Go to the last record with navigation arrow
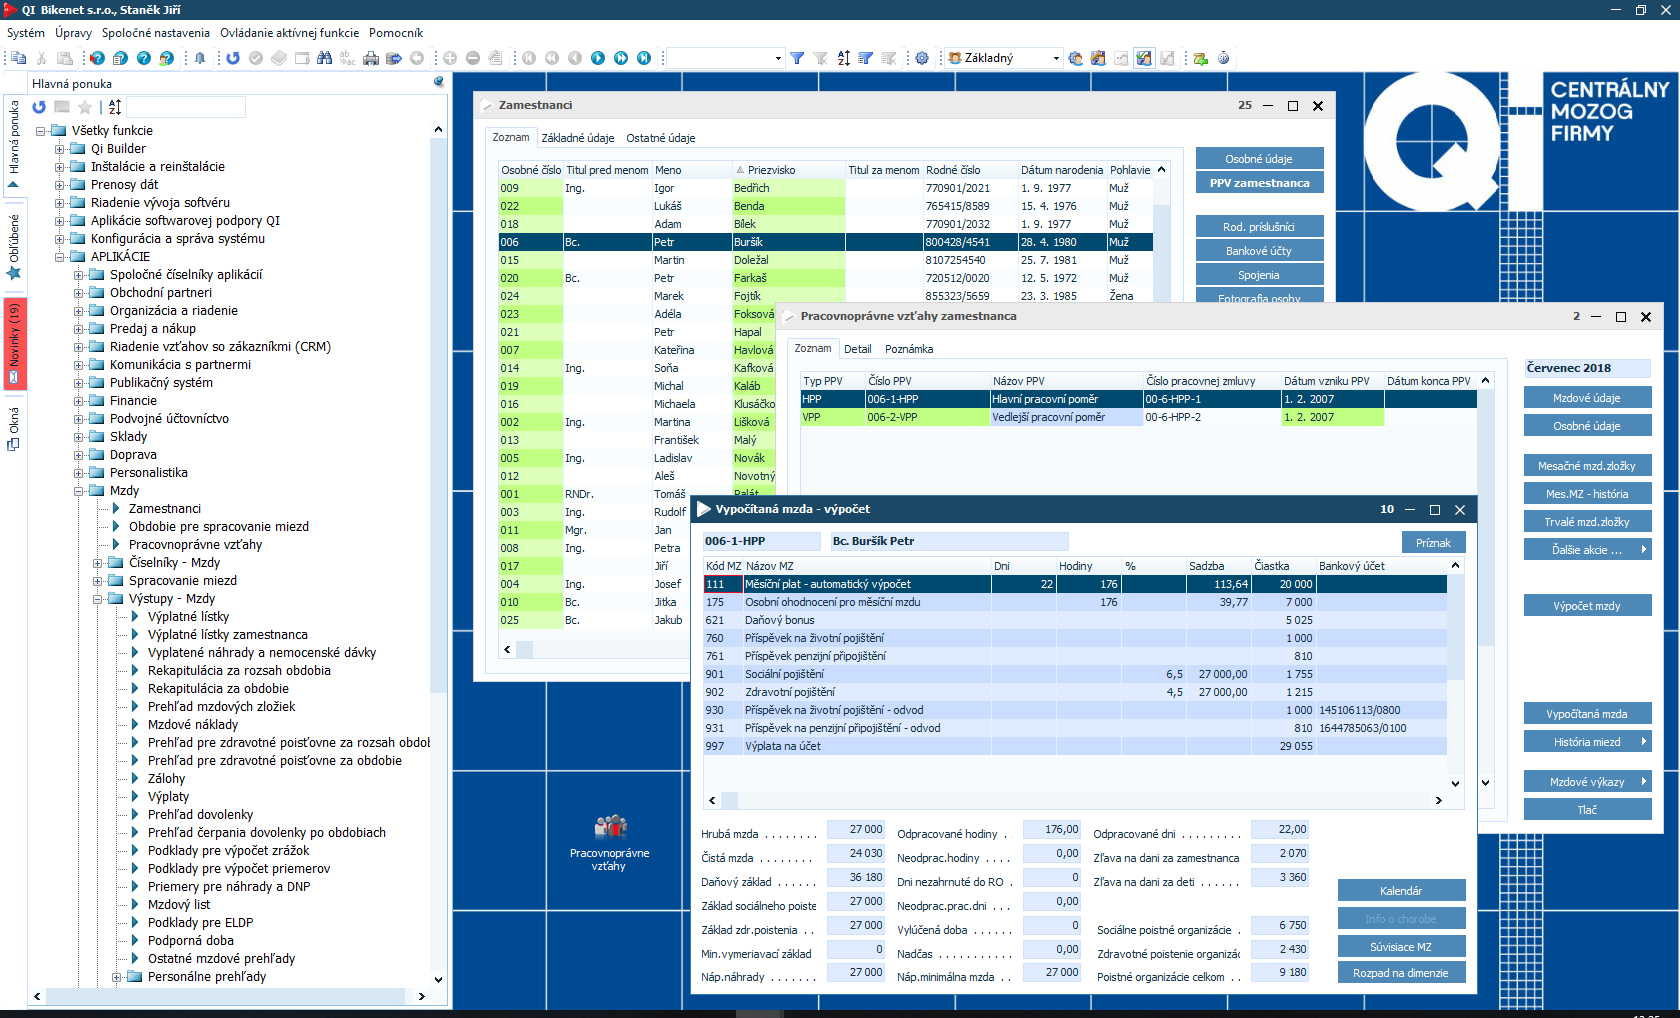The height and width of the screenshot is (1018, 1680). (x=644, y=58)
